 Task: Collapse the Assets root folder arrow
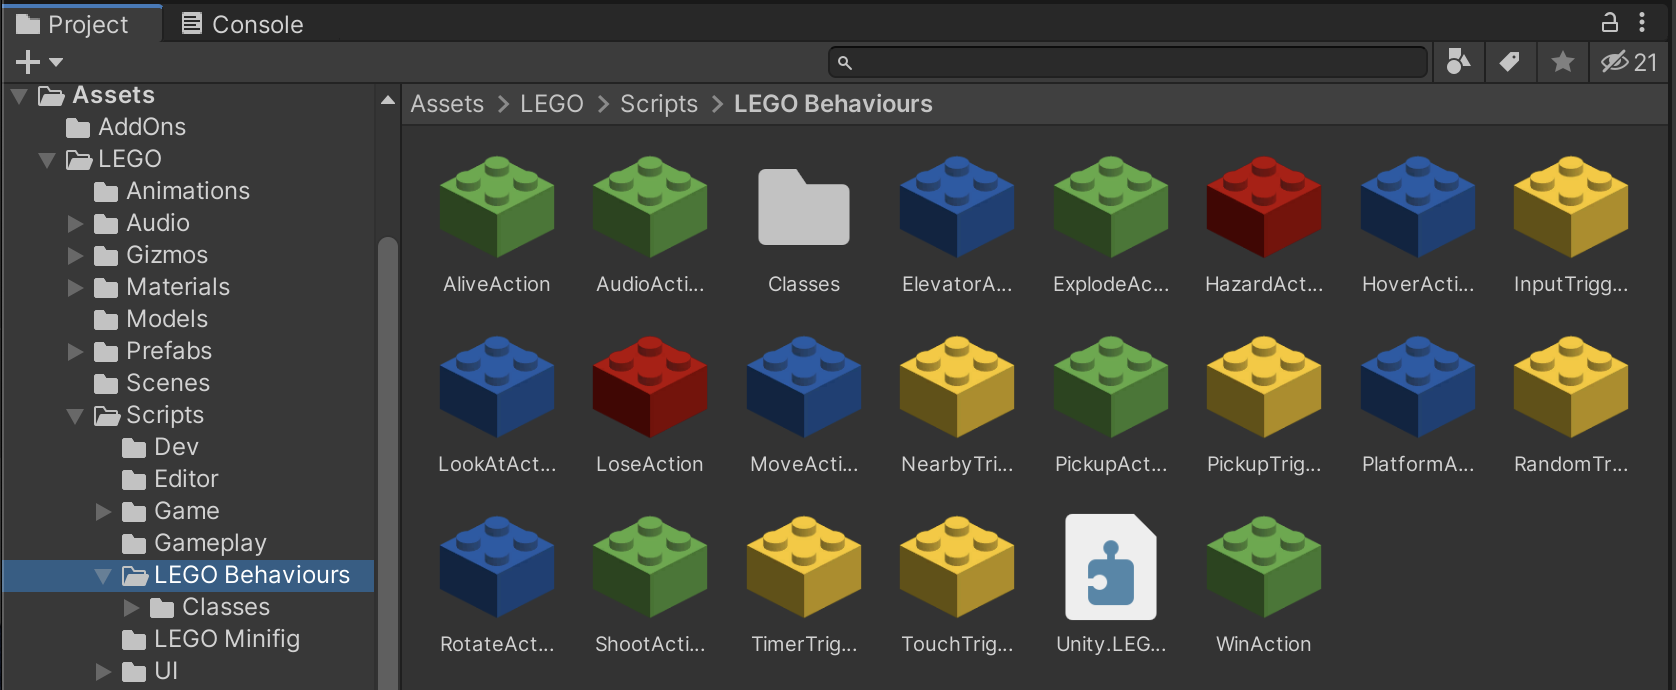click(x=19, y=96)
